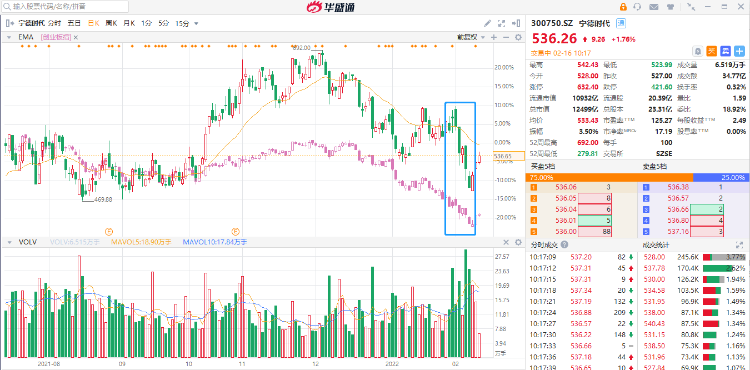Viewport: 750px width, 370px height.
Task: Click the VOLV indicator label
Action: [28, 242]
